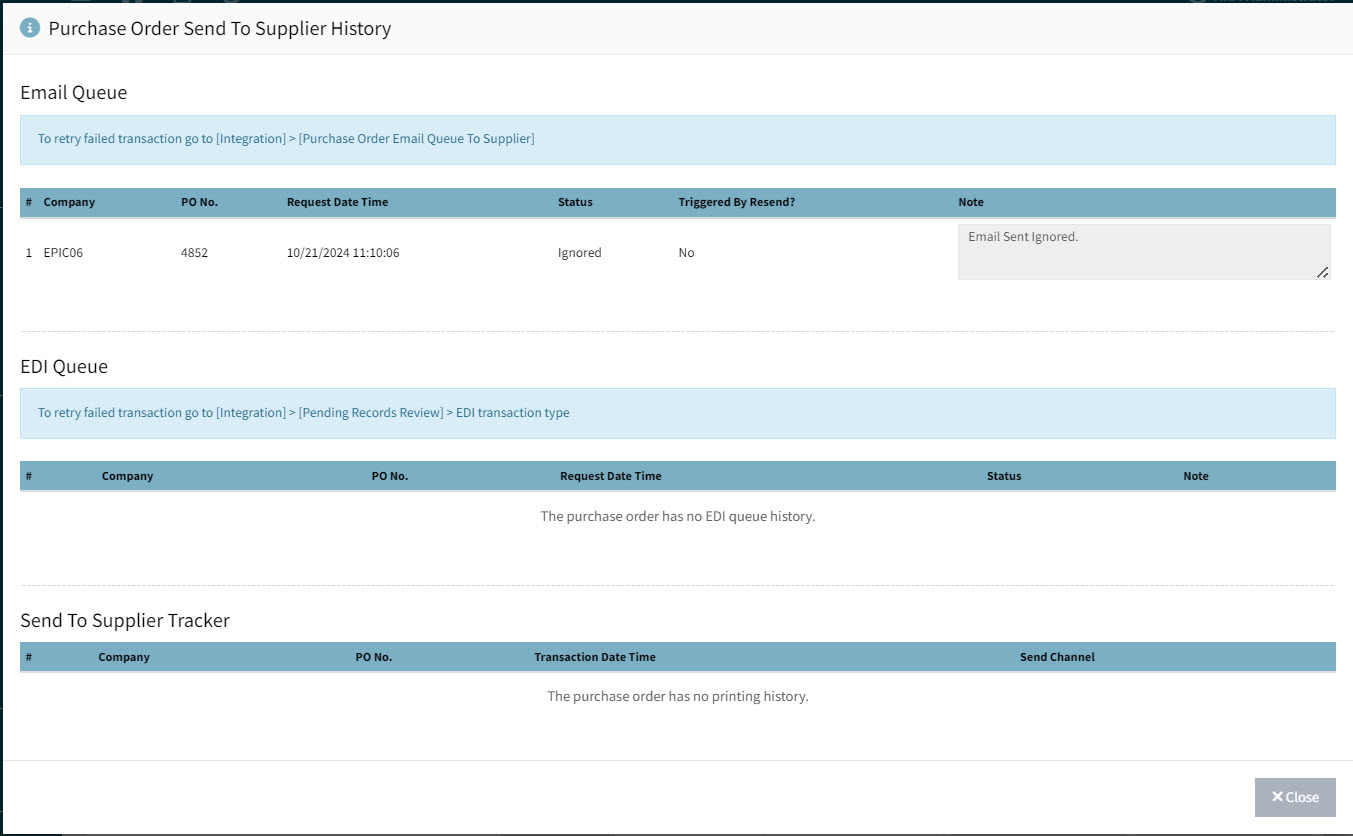Viewport: 1353px width, 836px height.
Task: Select the 'Transaction Date Time' column header
Action: tap(595, 657)
